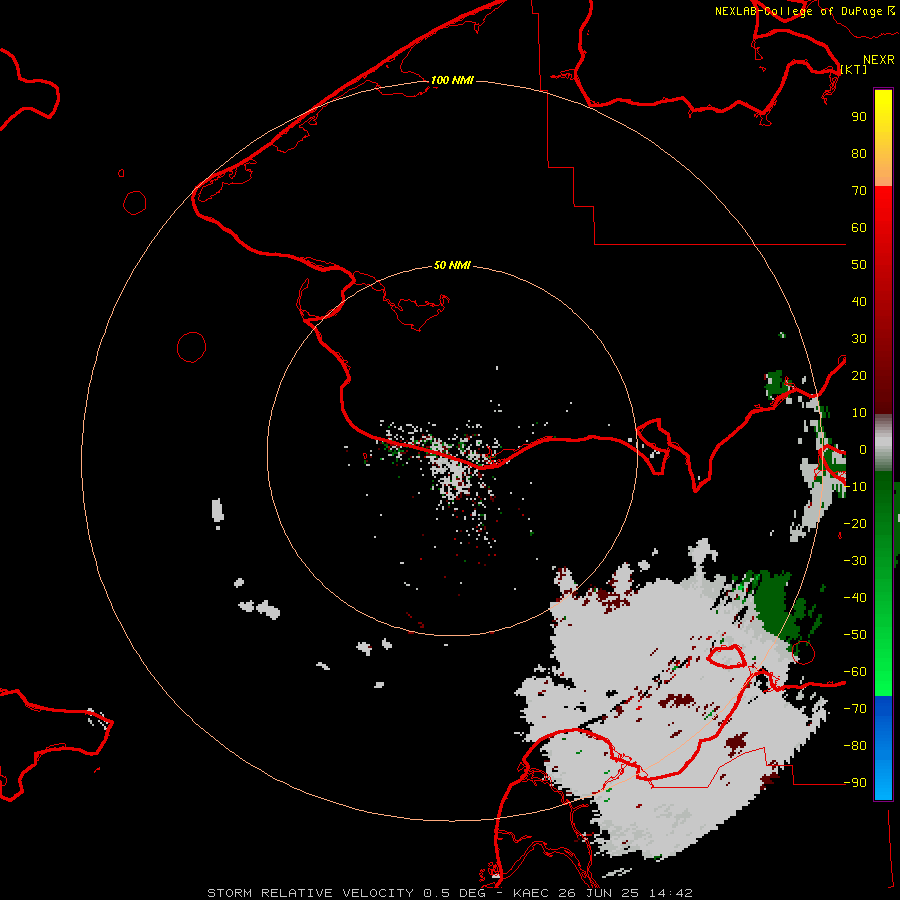This screenshot has width=900, height=900.
Task: Click the 0 value on the velocity scale
Action: [x=863, y=449]
